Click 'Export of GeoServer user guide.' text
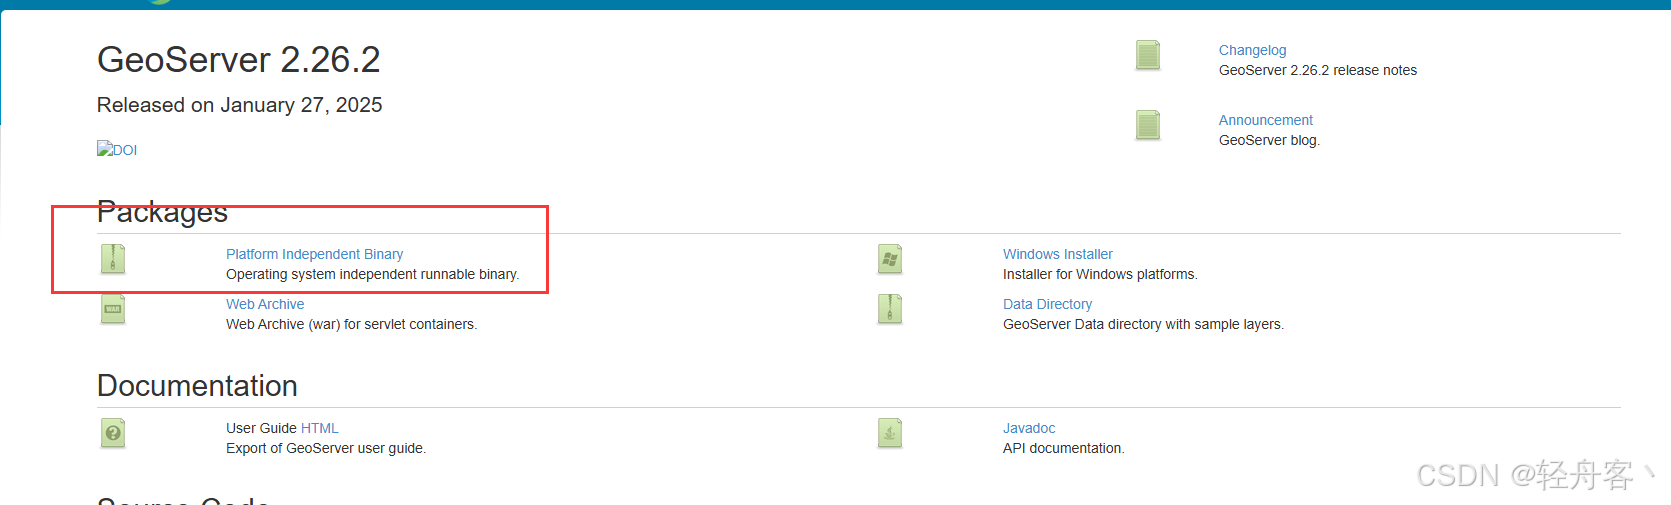Viewport: 1671px width, 505px height. (326, 448)
